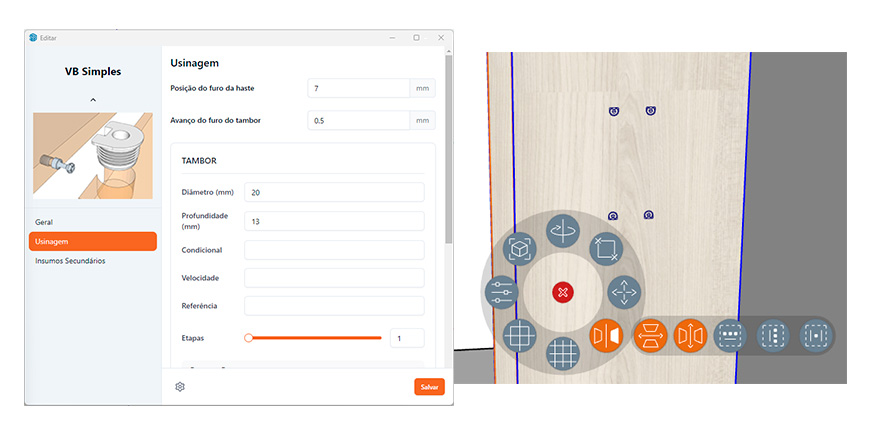
Task: Open the sliders settings icon in radial menu
Action: coord(501,293)
